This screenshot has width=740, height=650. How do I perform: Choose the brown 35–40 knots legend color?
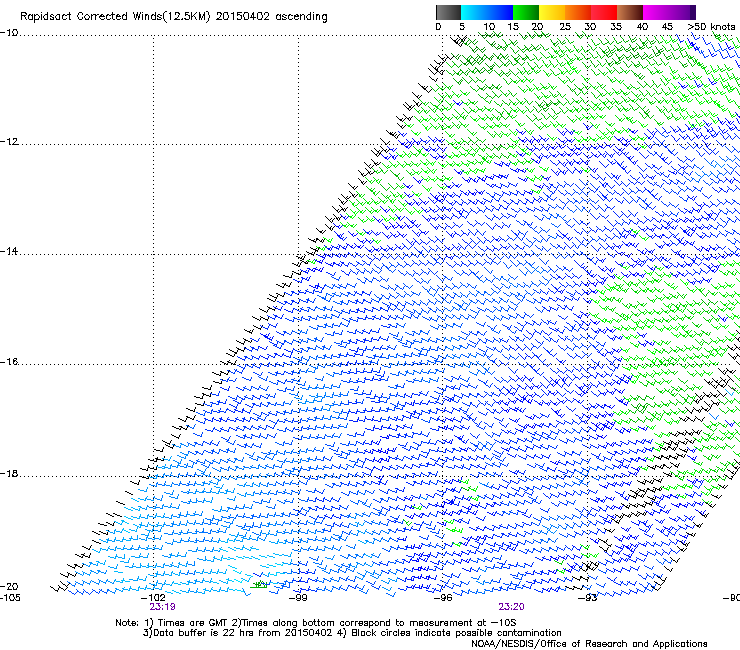click(x=630, y=12)
